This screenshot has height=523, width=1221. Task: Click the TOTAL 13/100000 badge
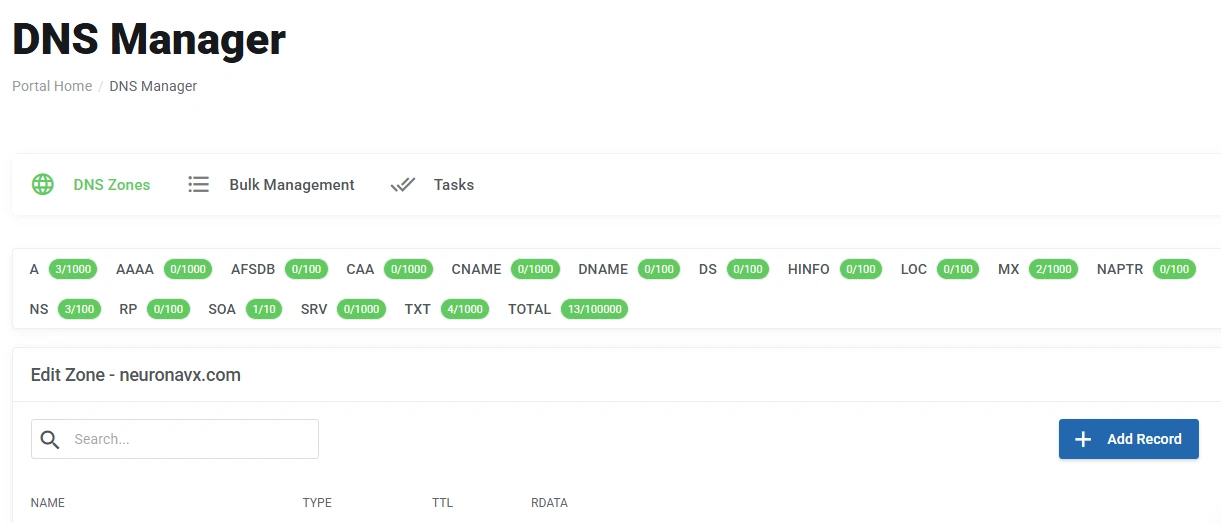pos(594,309)
